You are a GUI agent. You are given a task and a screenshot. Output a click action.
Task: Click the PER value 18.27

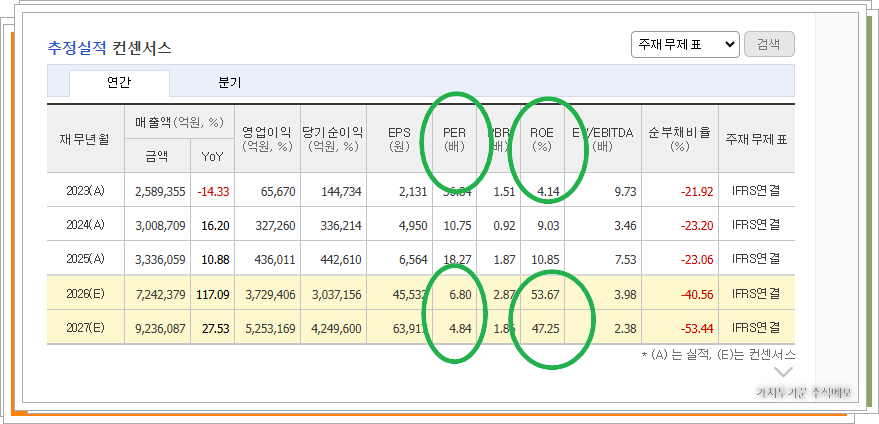(459, 260)
